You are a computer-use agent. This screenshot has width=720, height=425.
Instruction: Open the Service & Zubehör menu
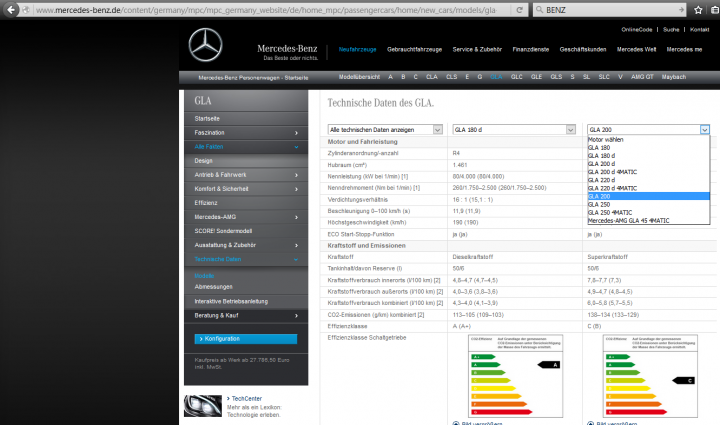[477, 50]
